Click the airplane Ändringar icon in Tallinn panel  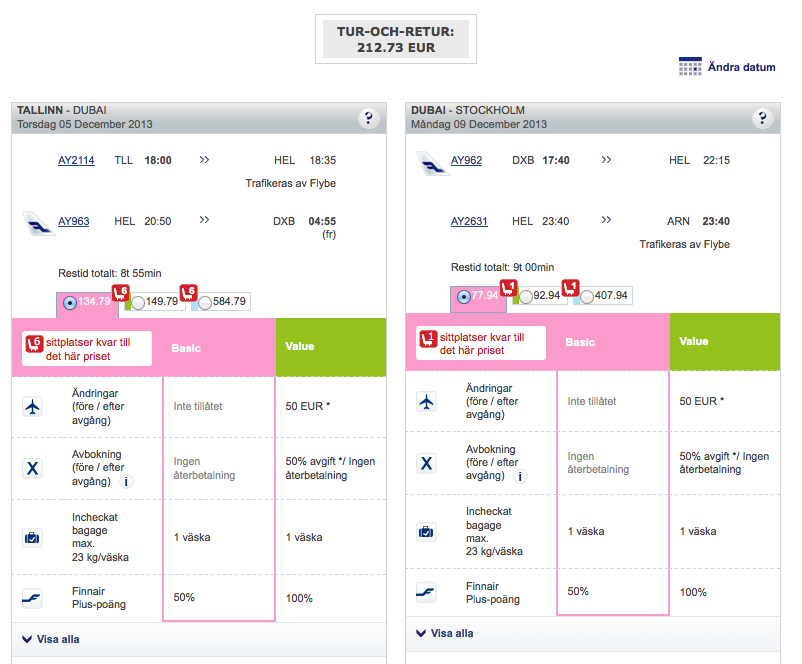point(33,406)
